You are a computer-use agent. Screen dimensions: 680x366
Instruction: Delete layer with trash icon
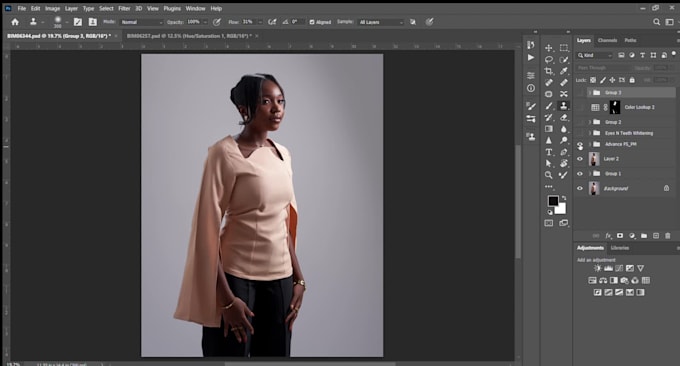click(668, 235)
